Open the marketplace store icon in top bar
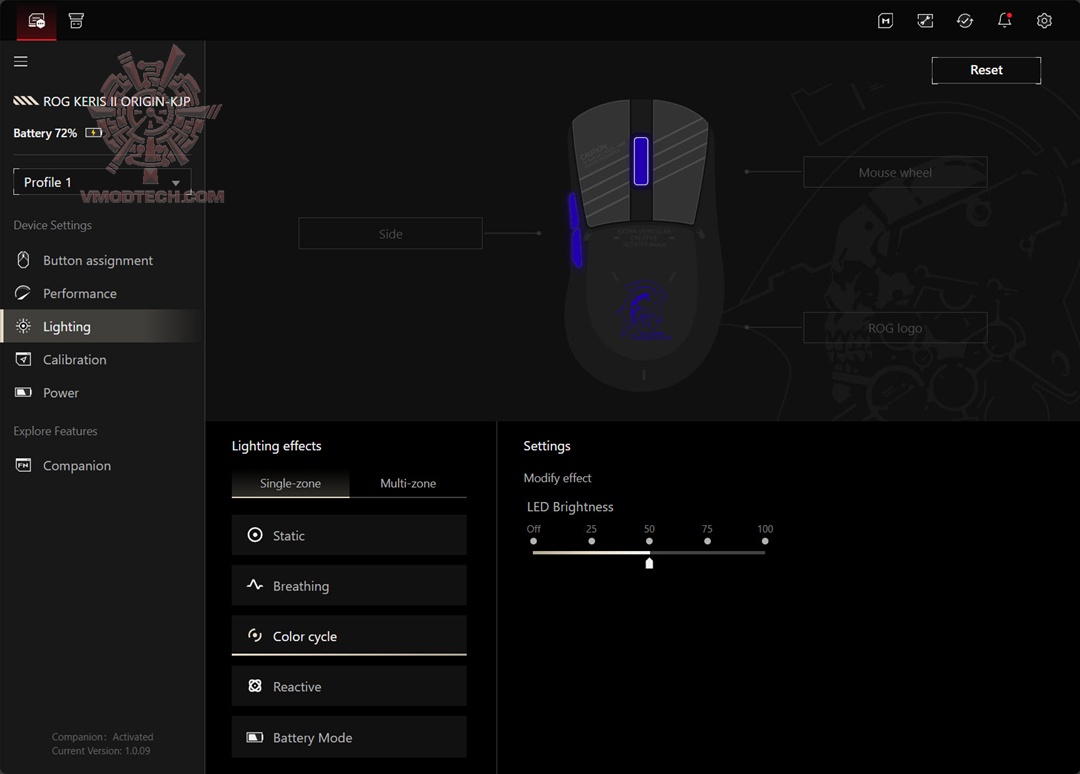 point(76,21)
